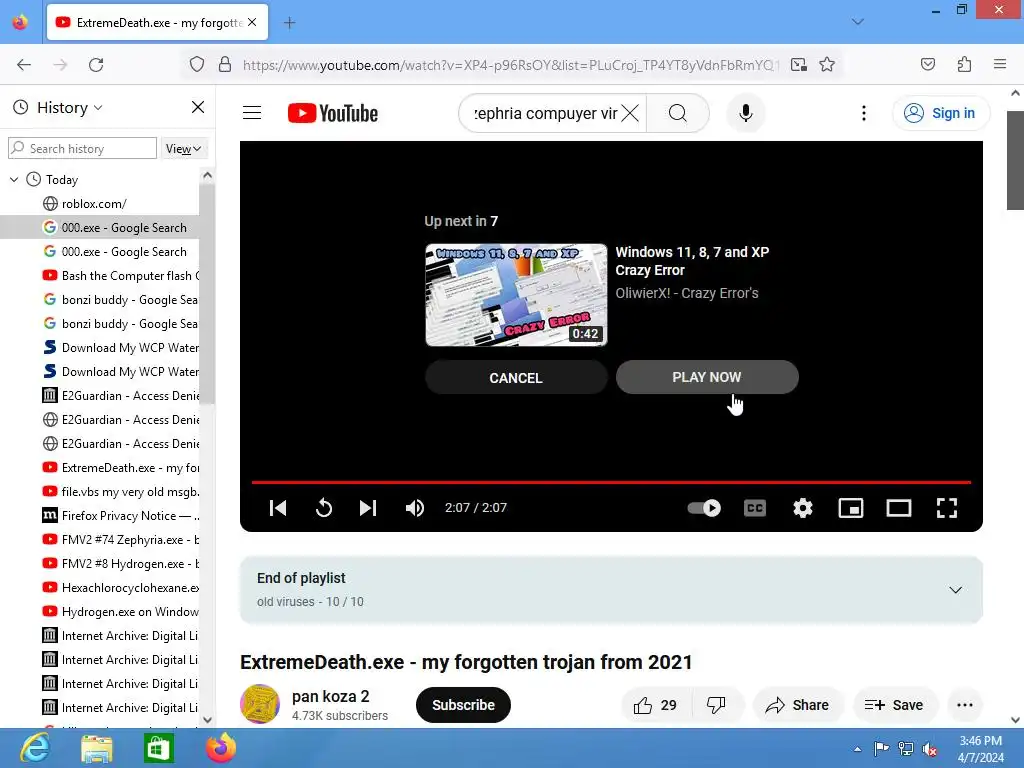Cancel the up next autoplay countdown

pyautogui.click(x=516, y=377)
